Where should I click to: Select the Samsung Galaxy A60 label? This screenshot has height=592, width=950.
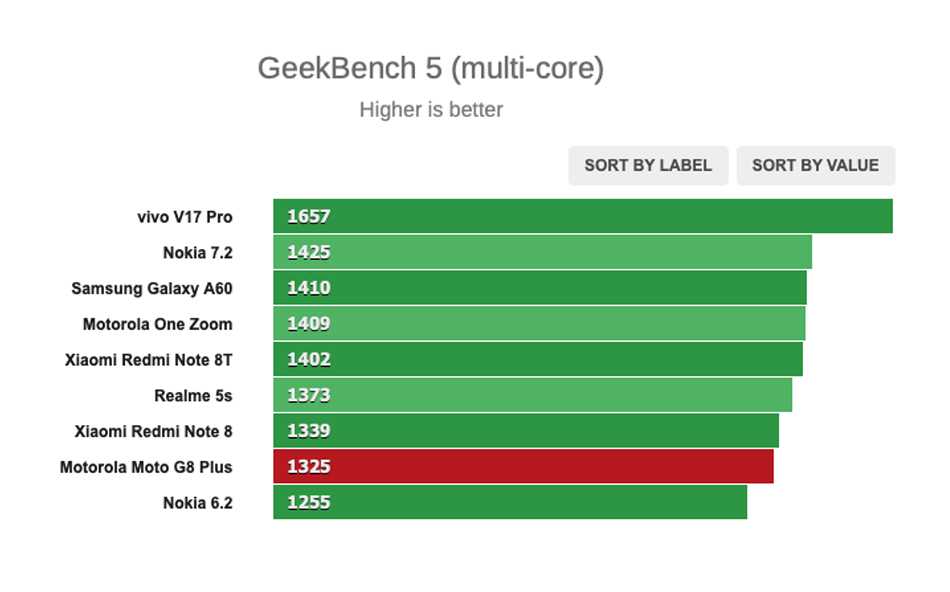point(151,288)
